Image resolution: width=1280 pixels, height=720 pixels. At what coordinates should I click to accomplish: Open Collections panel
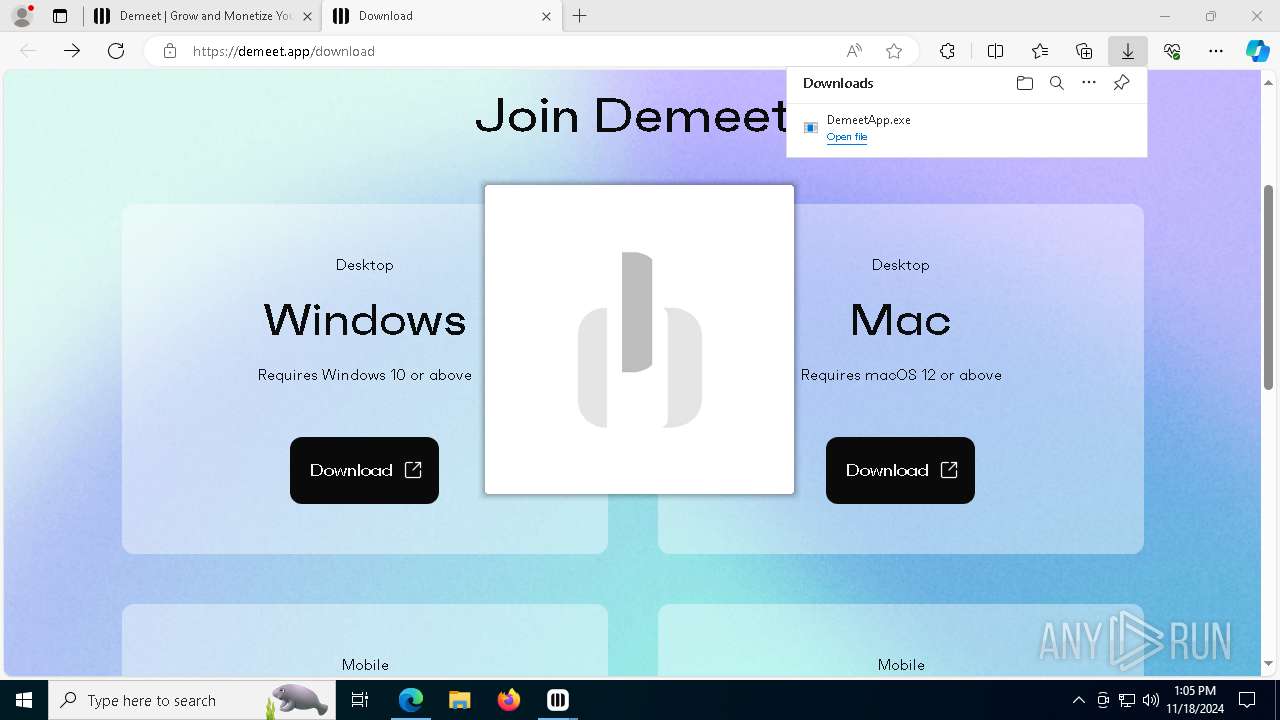coord(1084,51)
